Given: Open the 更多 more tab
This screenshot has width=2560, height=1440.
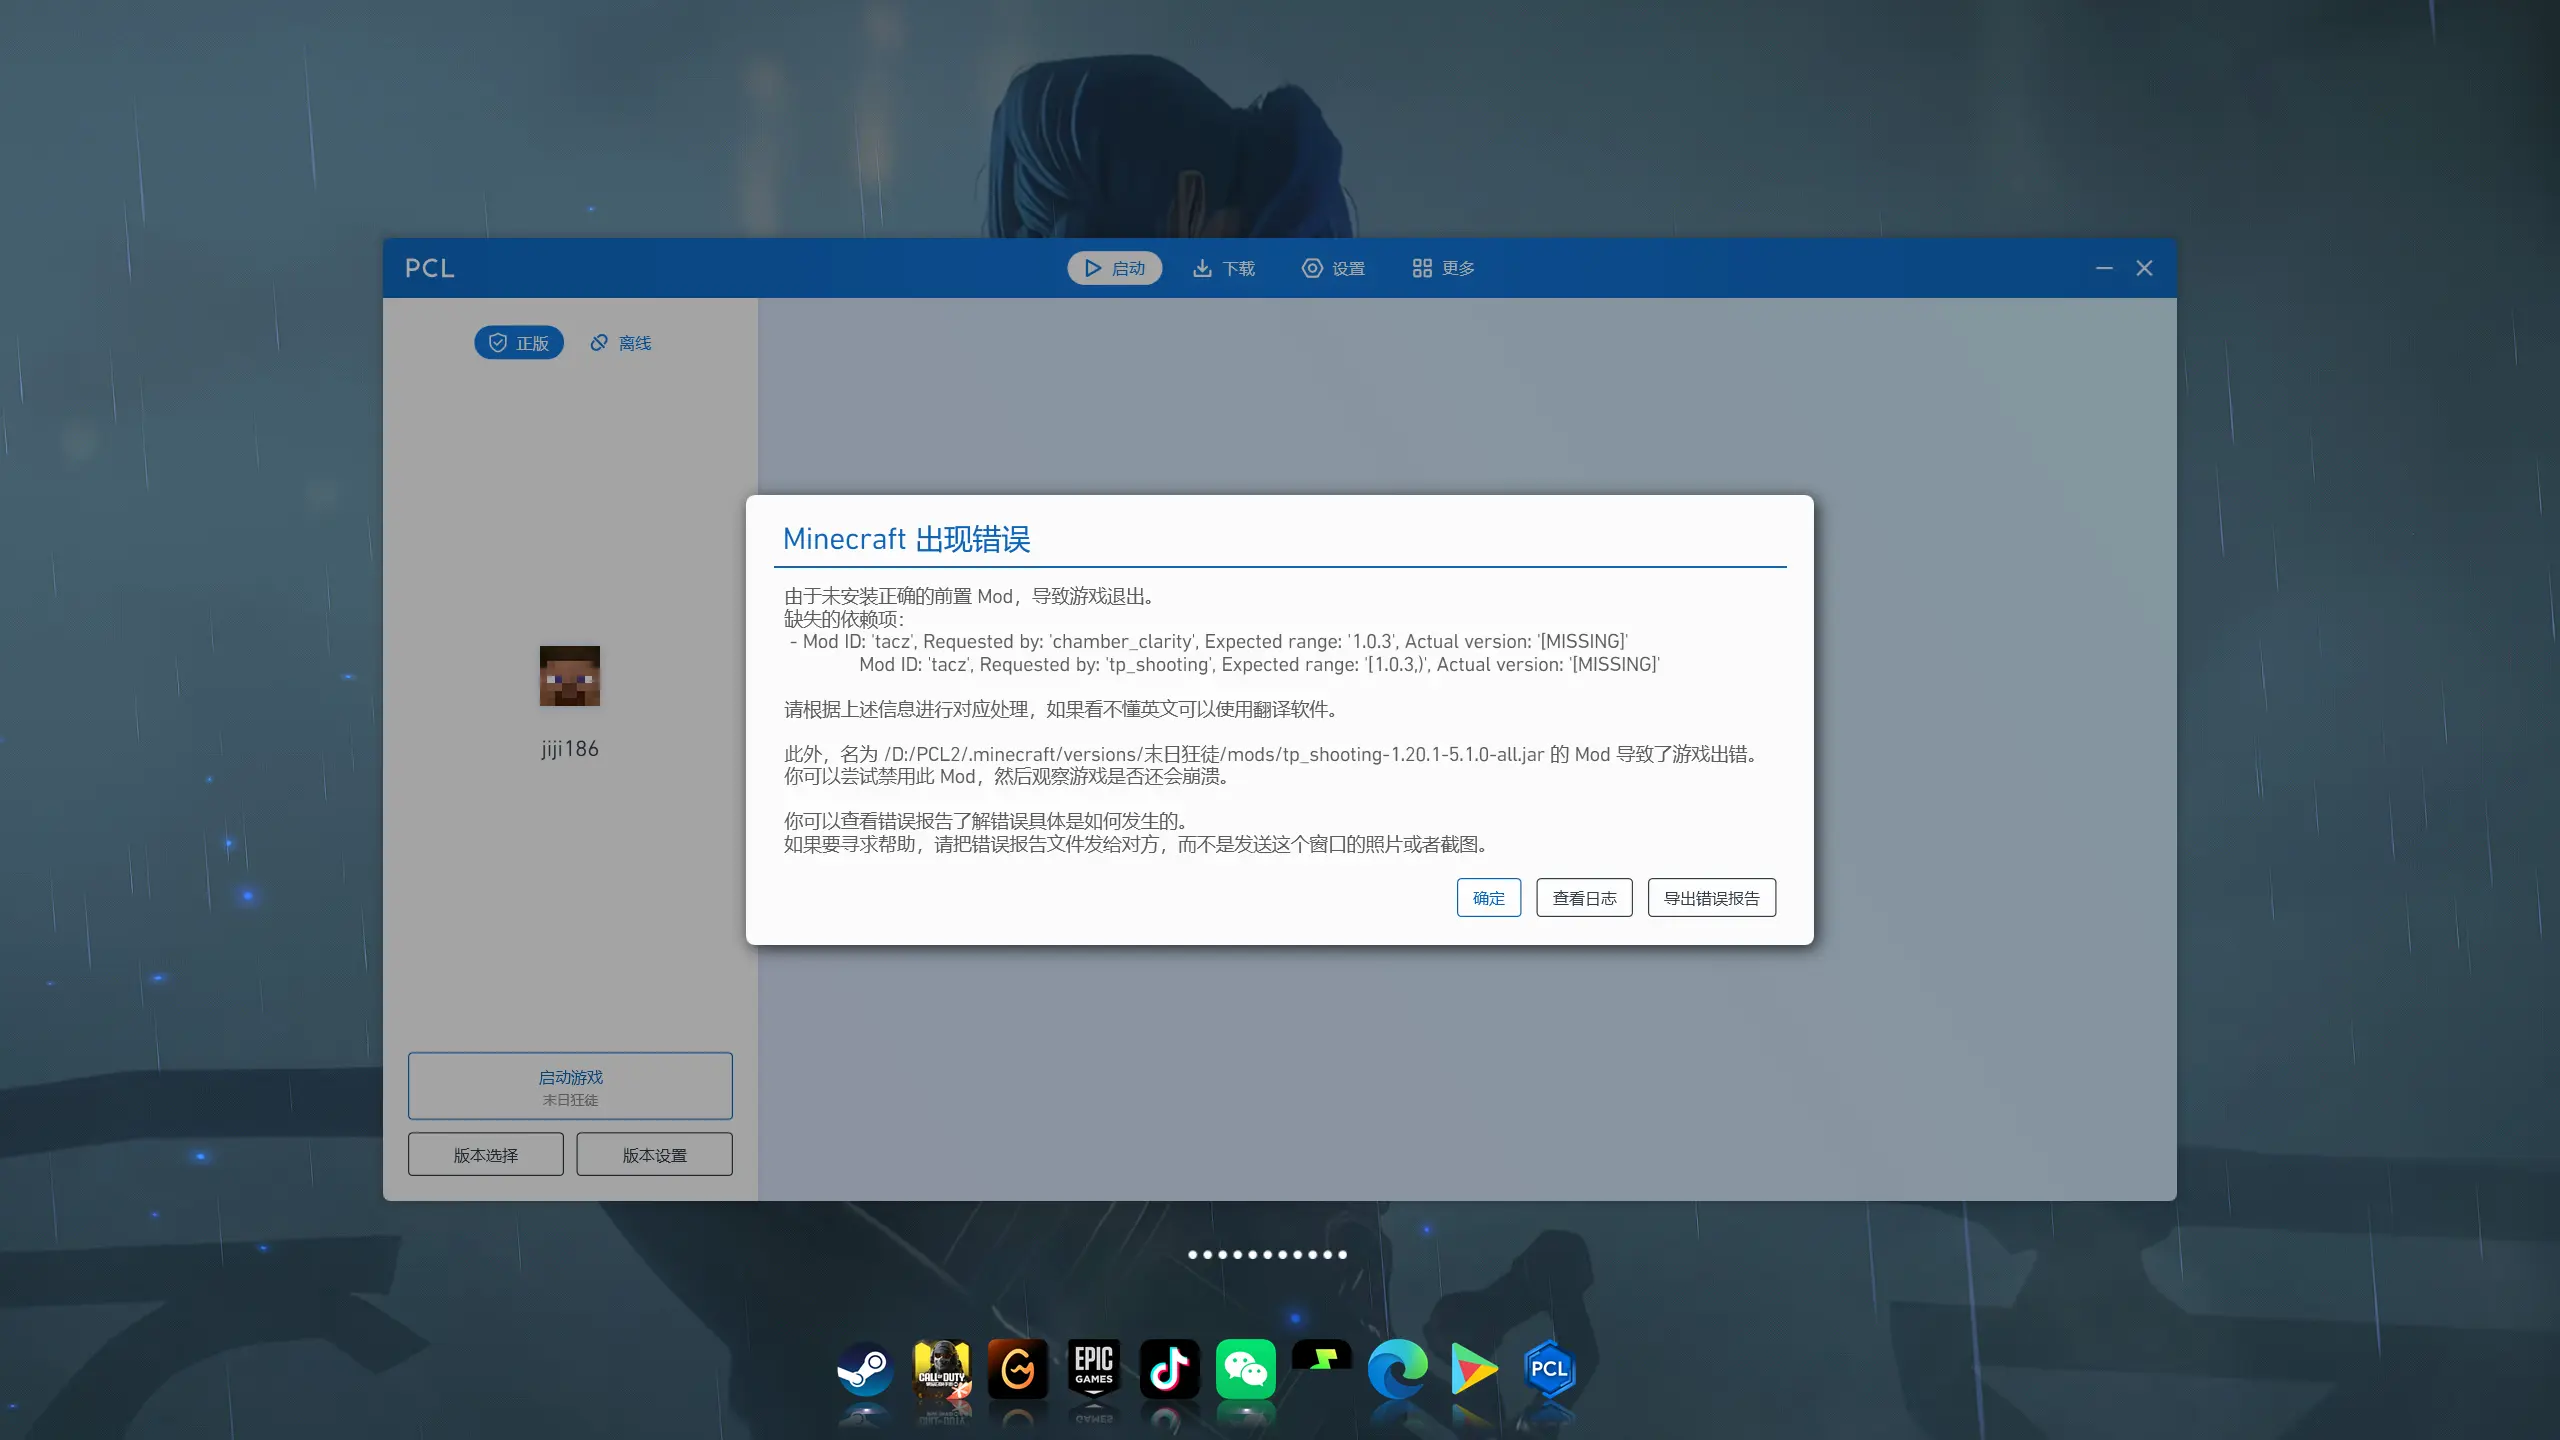Looking at the screenshot, I should tap(1443, 268).
